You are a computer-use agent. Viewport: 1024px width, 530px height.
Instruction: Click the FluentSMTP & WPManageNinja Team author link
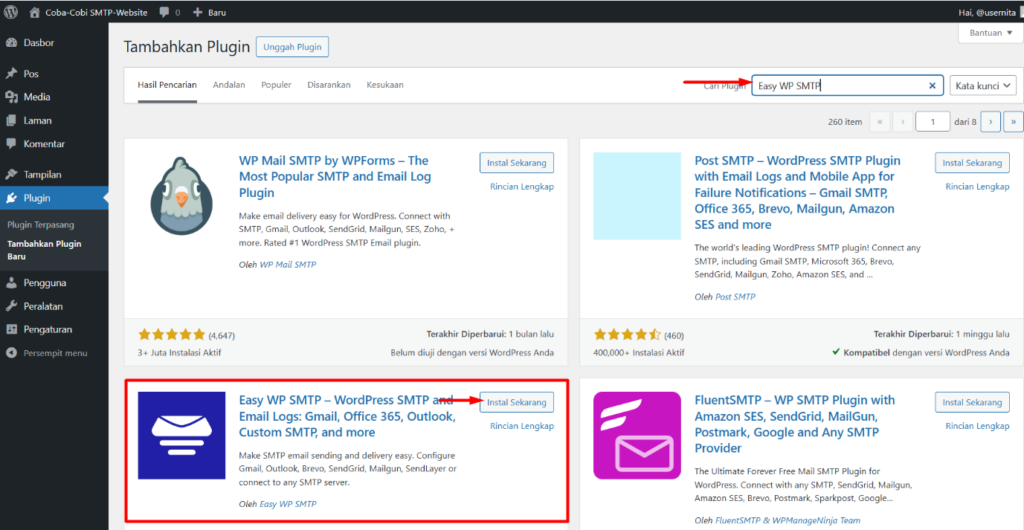[788, 520]
